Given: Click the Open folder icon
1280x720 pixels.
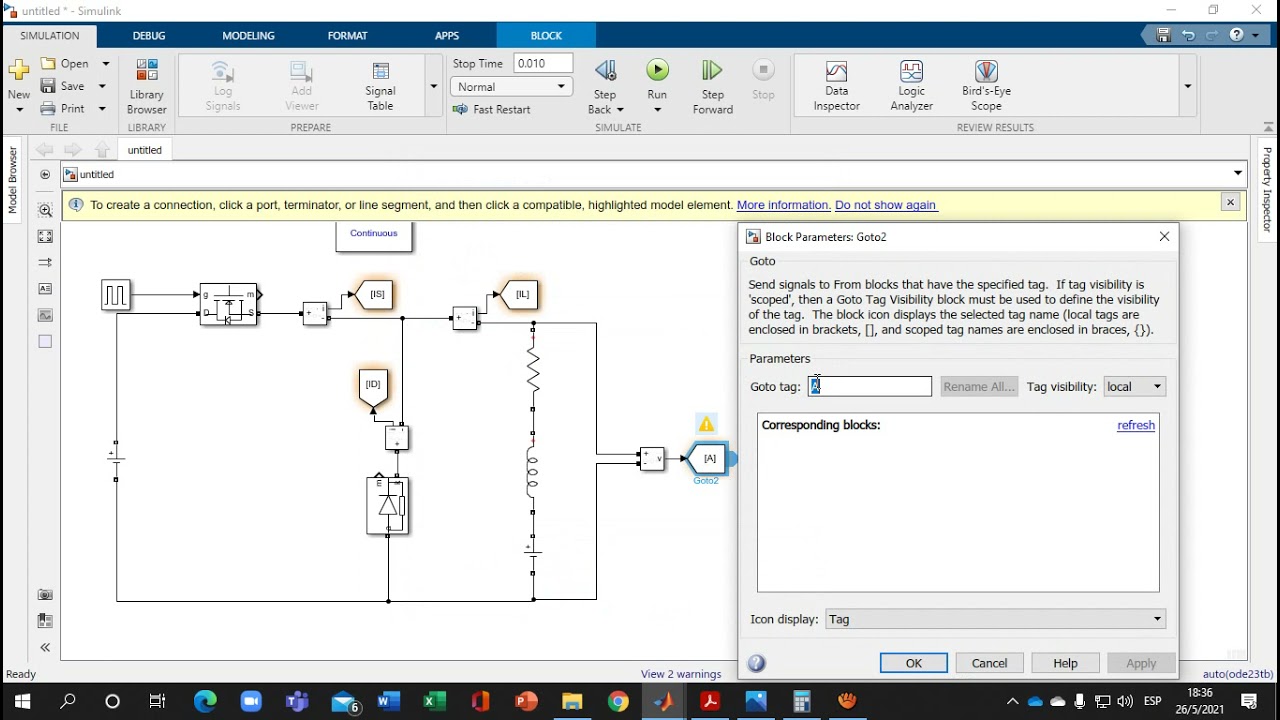Looking at the screenshot, I should click(x=48, y=63).
